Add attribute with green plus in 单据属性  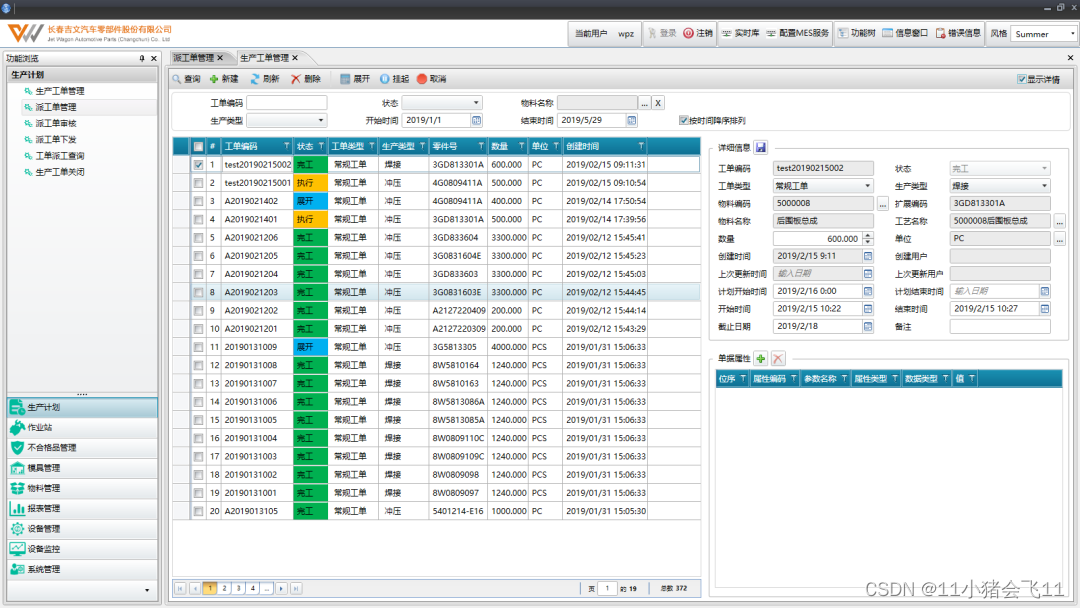pyautogui.click(x=760, y=359)
